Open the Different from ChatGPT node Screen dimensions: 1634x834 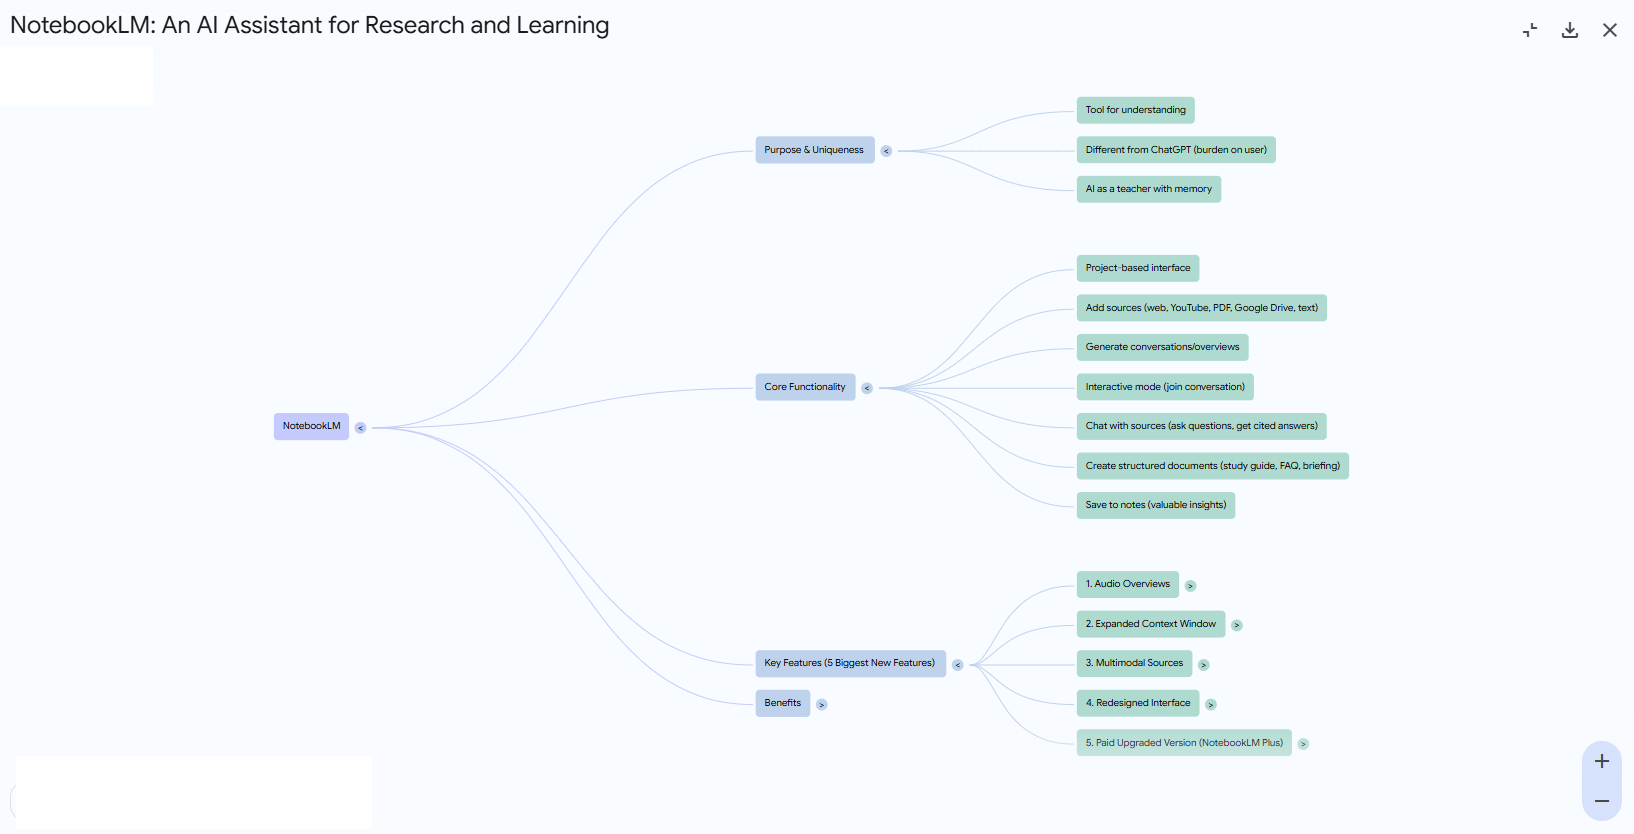pyautogui.click(x=1176, y=150)
